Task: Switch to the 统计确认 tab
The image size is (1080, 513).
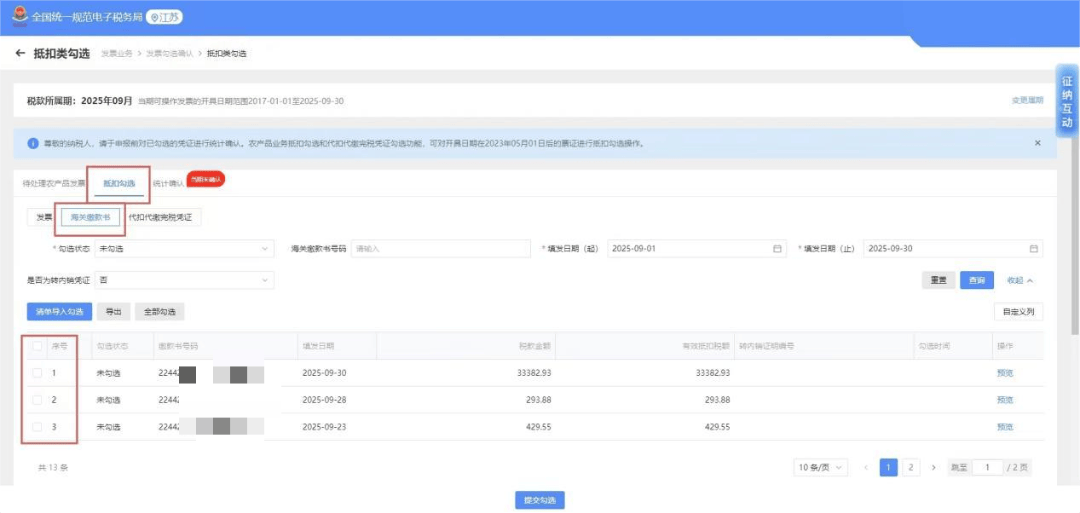Action: (x=167, y=183)
